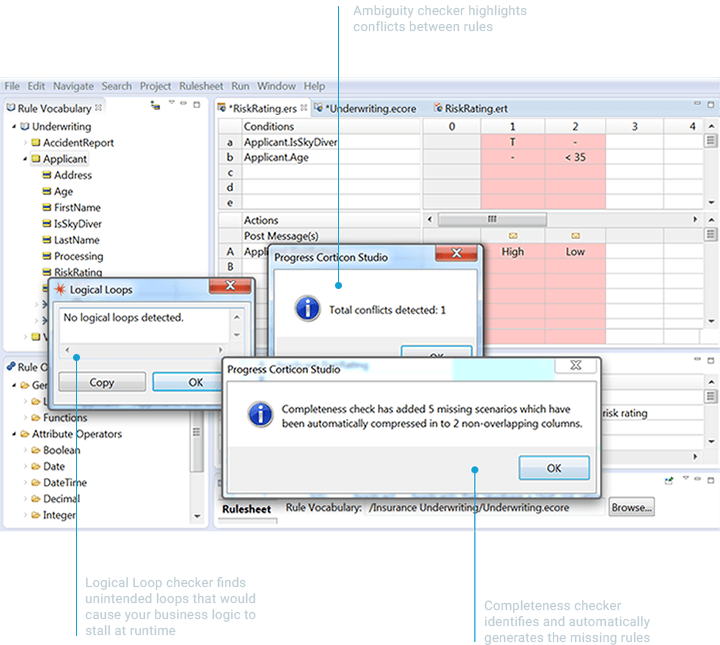Click the IsSkyDiver attribute icon
Screen dimensions: 720x645
pyautogui.click(x=47, y=224)
